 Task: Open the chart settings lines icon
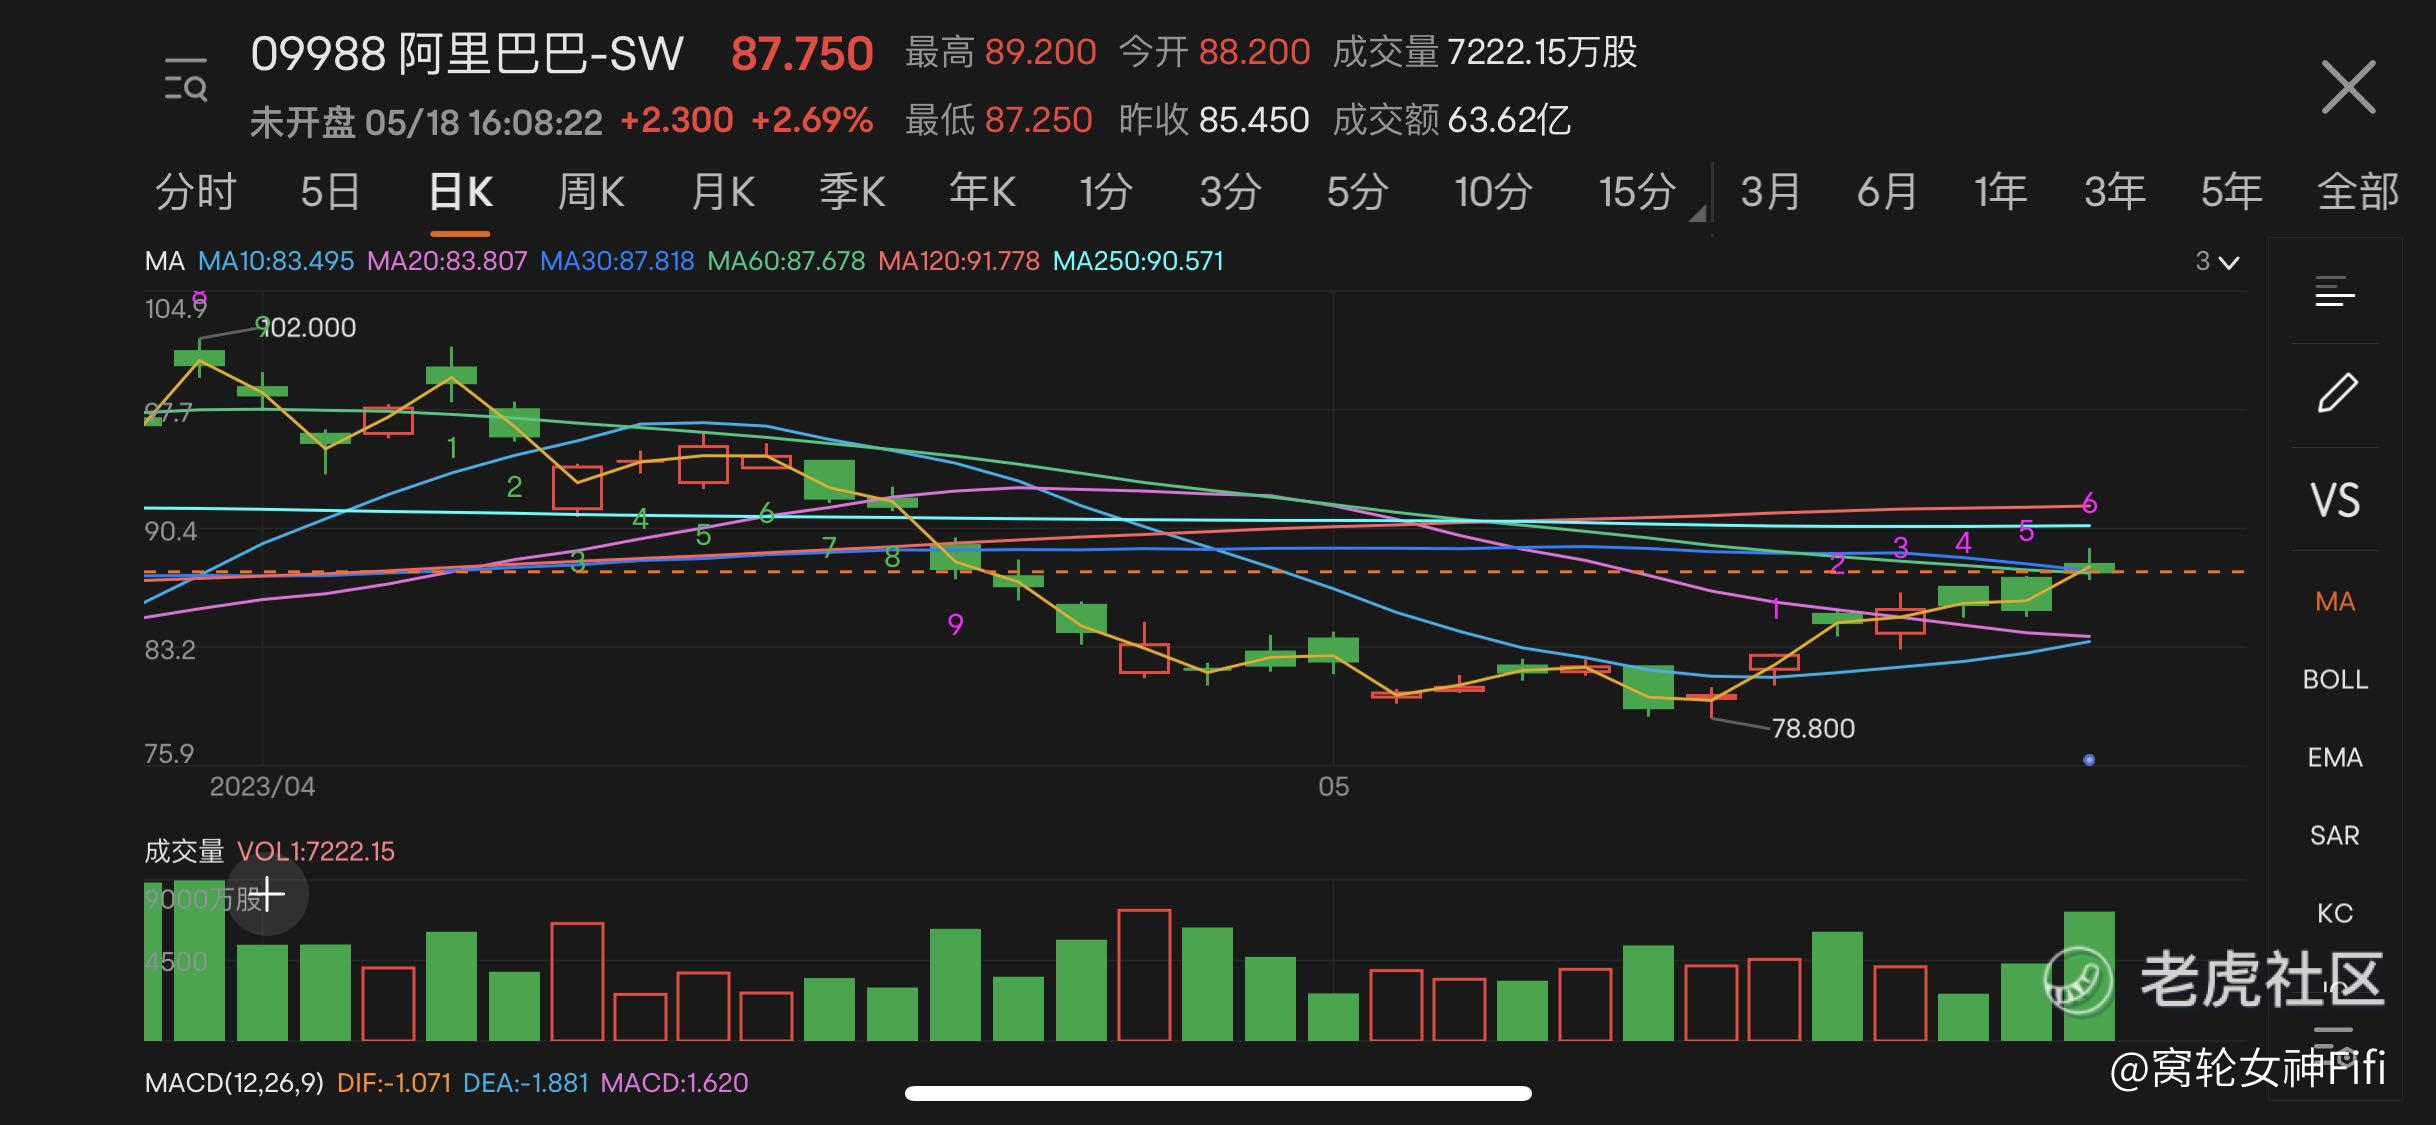click(x=2335, y=292)
